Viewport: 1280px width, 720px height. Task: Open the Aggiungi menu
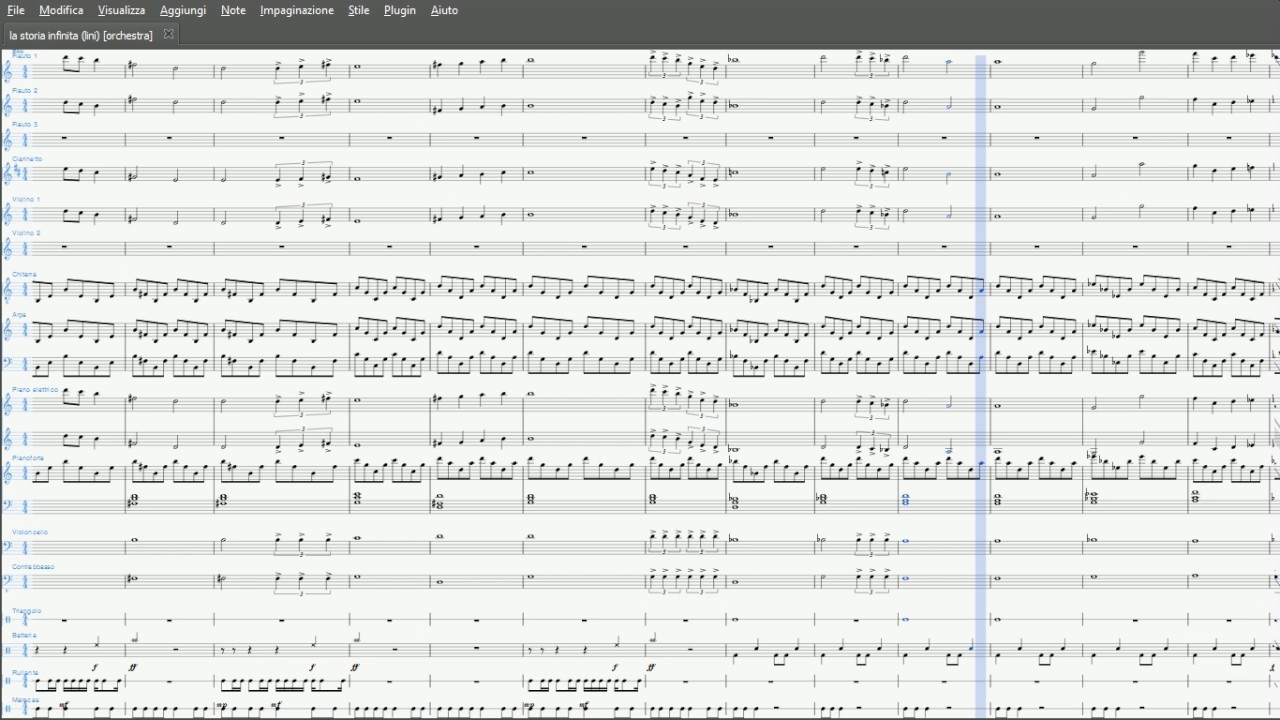click(183, 10)
